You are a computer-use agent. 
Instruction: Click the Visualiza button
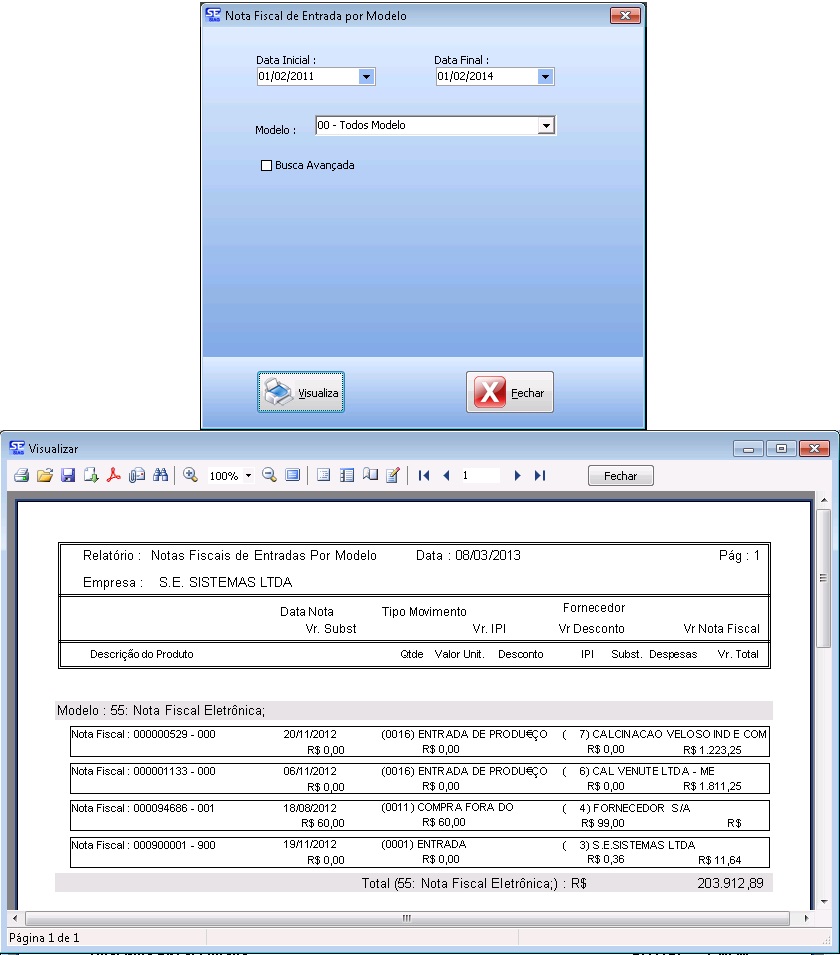point(301,393)
